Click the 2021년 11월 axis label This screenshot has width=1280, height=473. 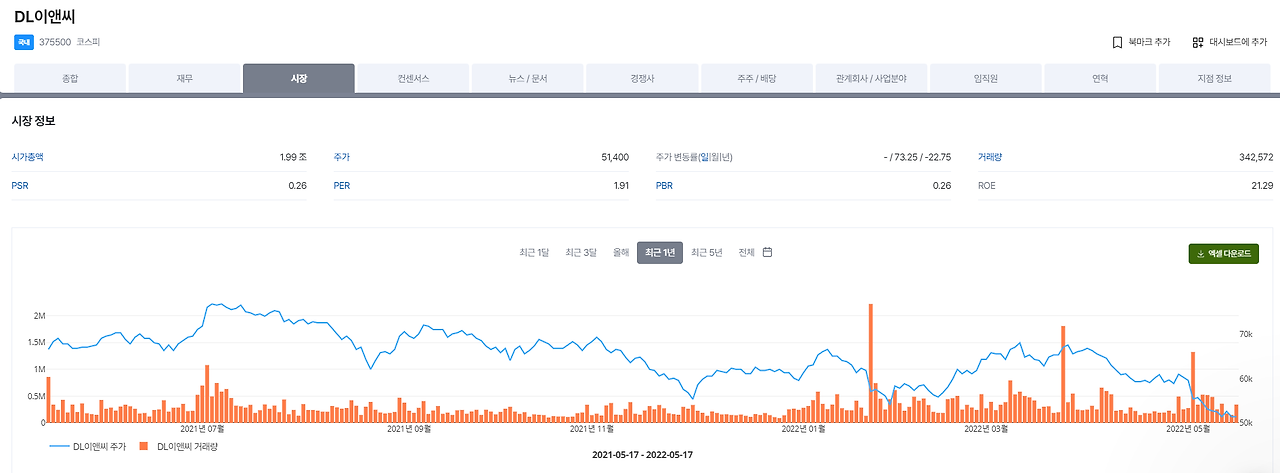click(x=591, y=429)
